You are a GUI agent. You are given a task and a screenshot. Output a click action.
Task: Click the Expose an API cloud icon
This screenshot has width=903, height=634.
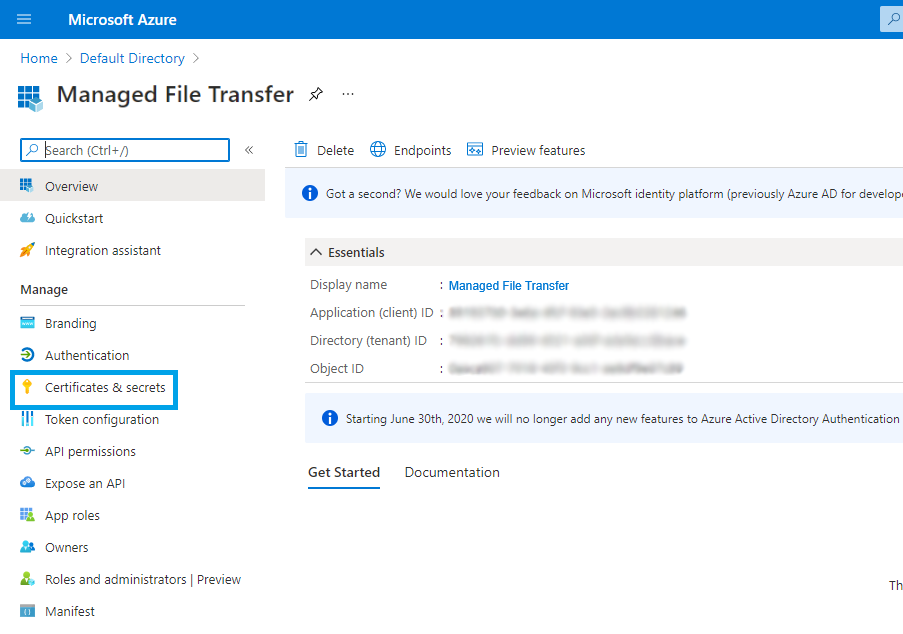(x=27, y=483)
